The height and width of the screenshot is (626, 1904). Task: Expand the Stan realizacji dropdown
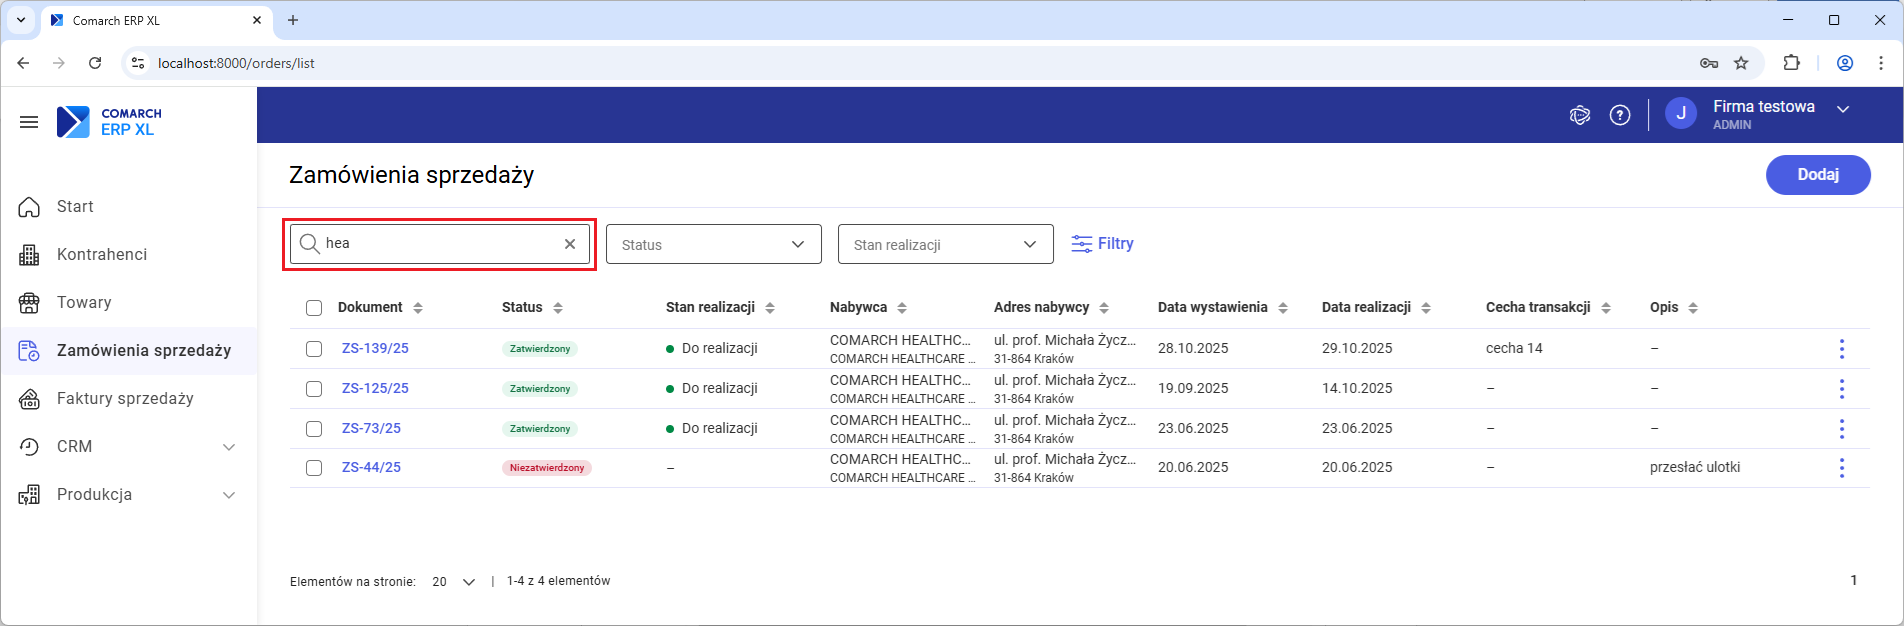coord(945,245)
